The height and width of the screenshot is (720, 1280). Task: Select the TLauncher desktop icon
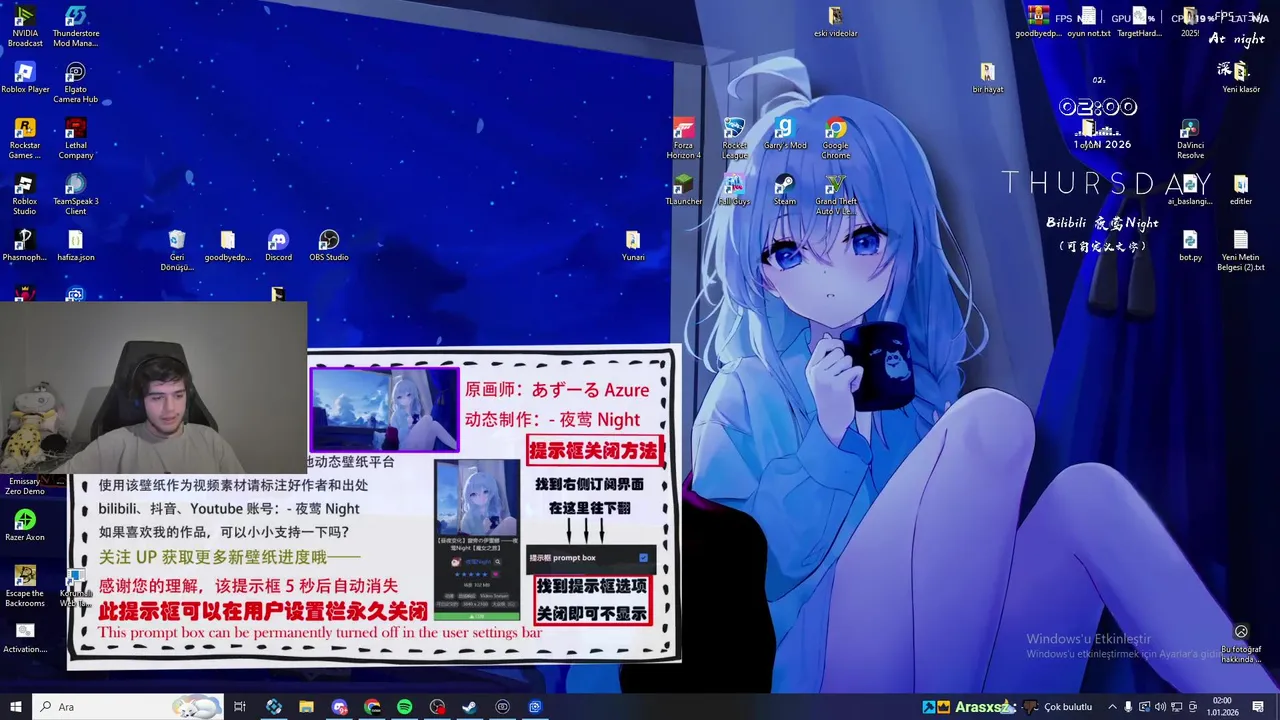pos(684,190)
